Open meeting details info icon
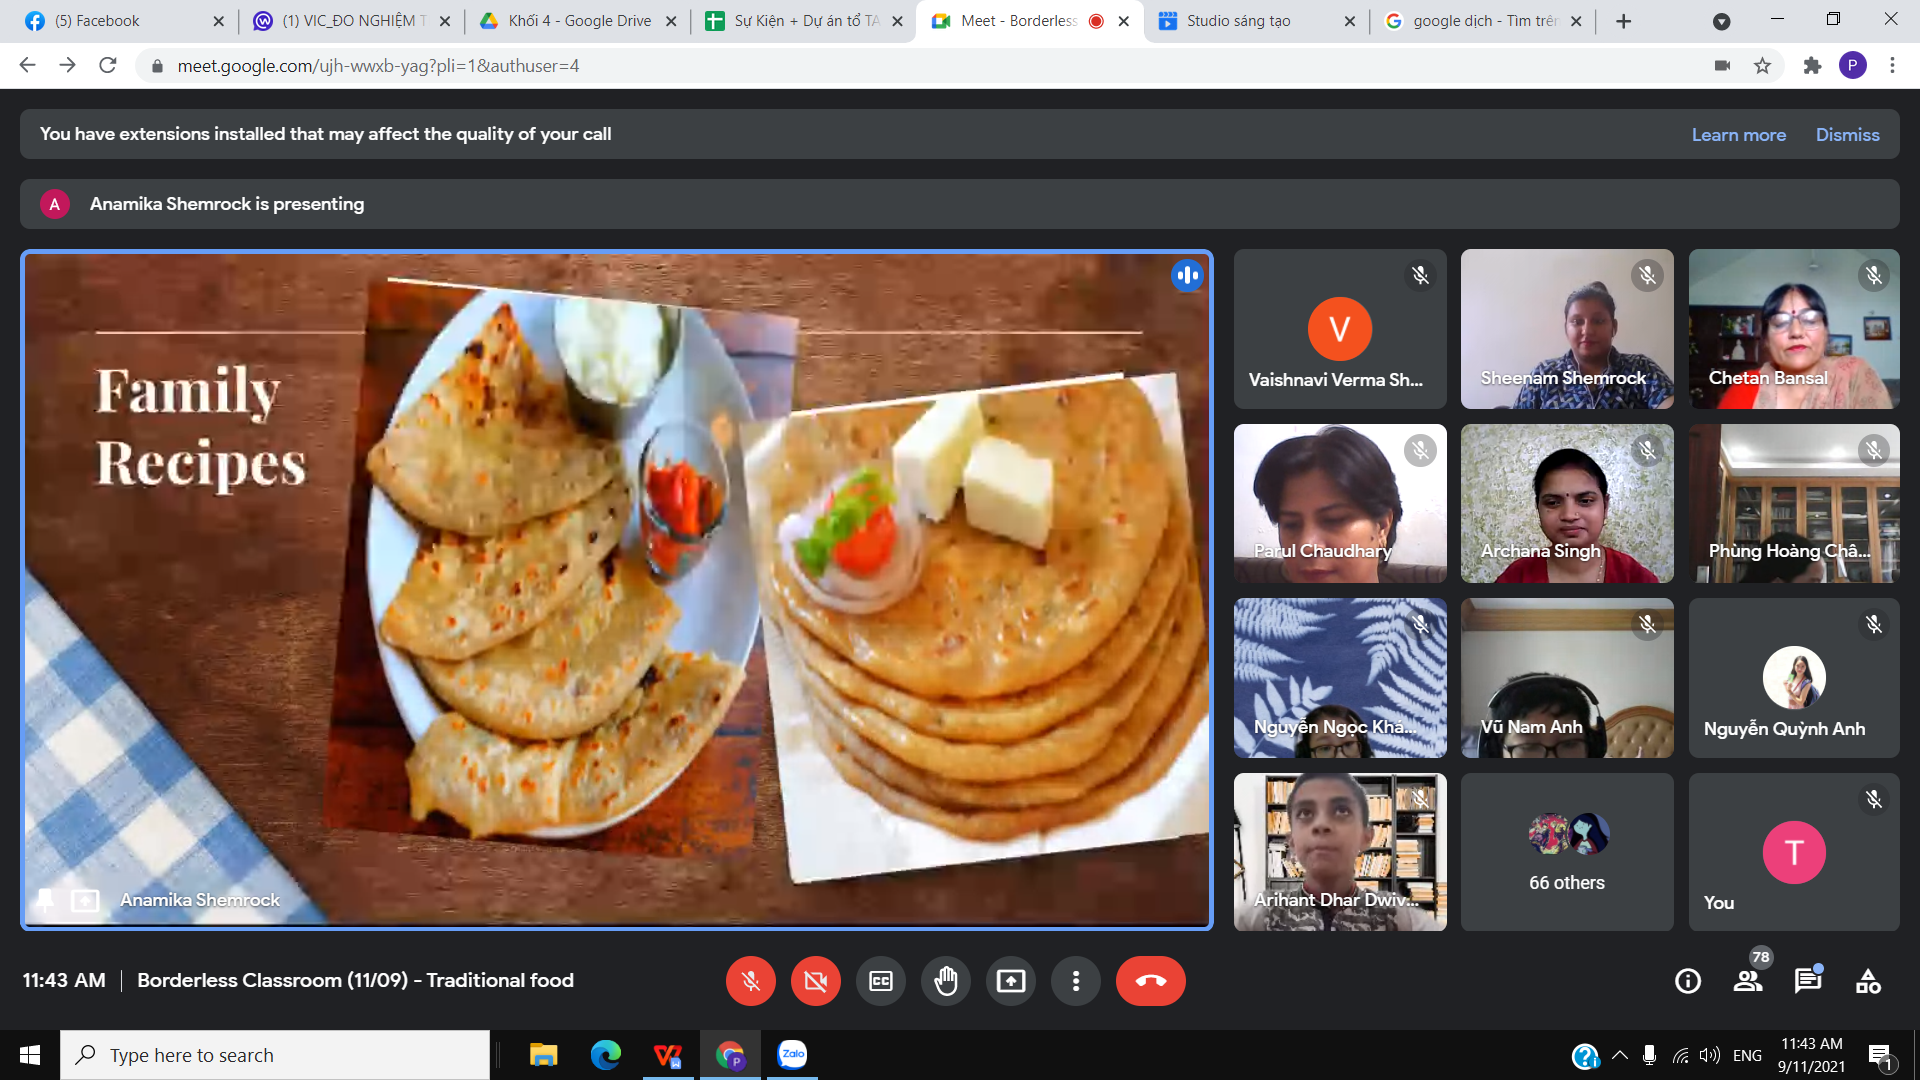This screenshot has height=1080, width=1920. pos(1688,981)
